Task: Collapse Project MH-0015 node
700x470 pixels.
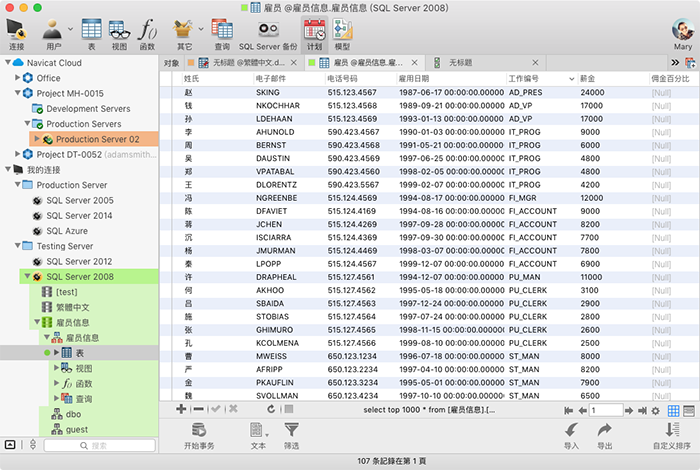Action: pyautogui.click(x=17, y=92)
